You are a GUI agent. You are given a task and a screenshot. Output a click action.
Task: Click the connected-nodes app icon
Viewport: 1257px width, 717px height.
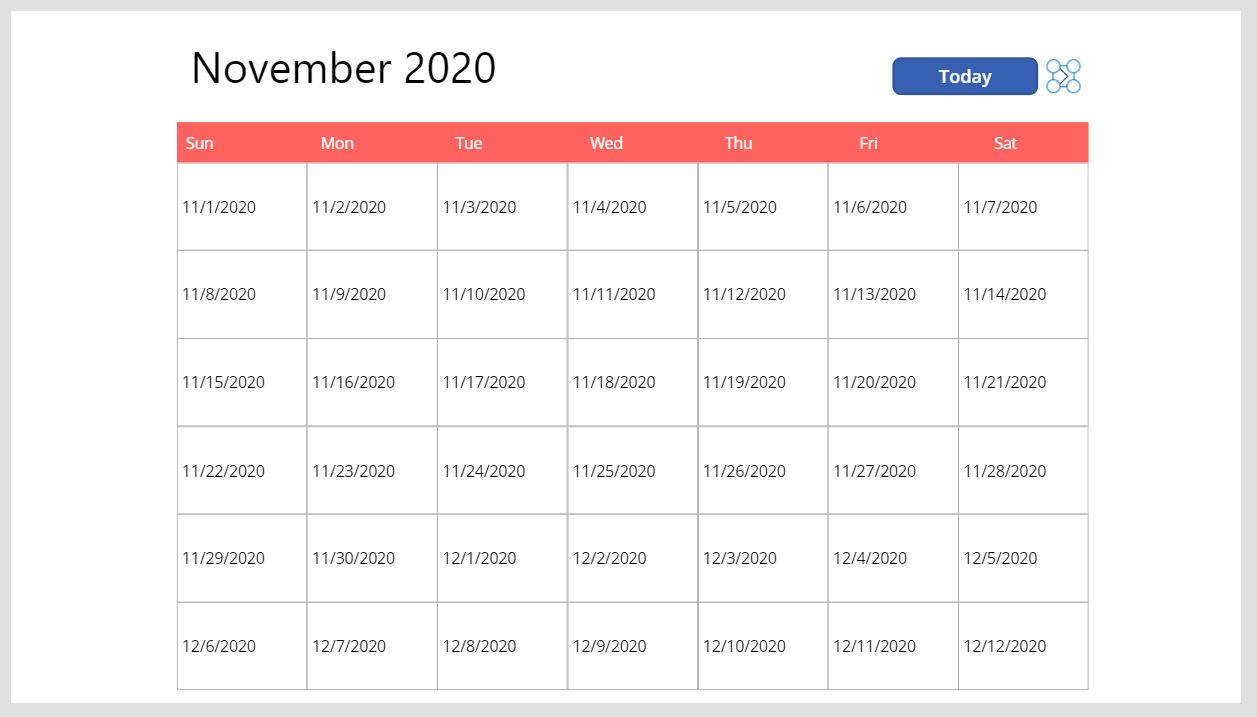pyautogui.click(x=1062, y=75)
